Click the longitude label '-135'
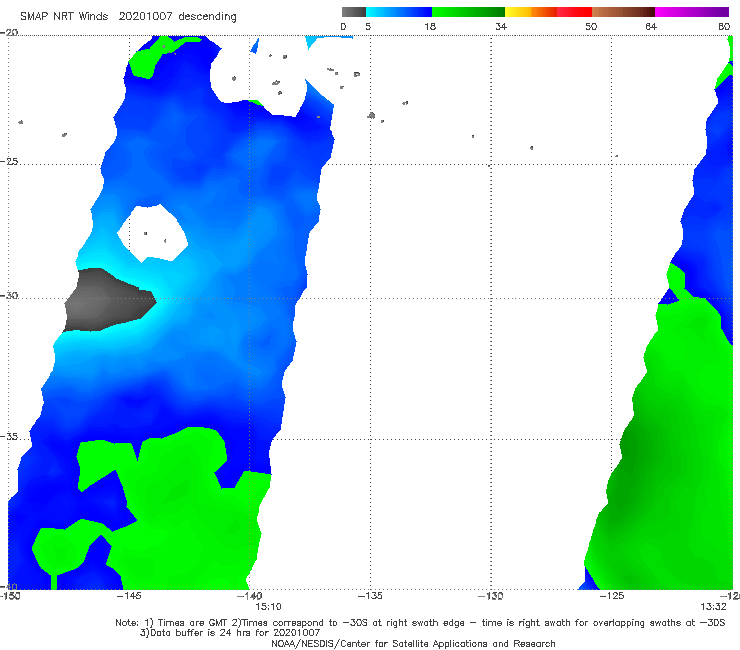 (370, 596)
